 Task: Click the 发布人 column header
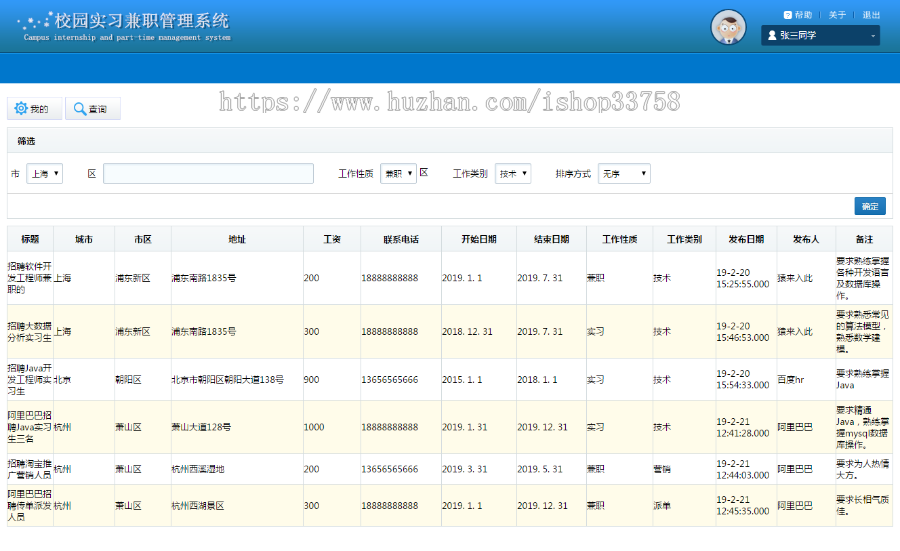pyautogui.click(x=806, y=239)
